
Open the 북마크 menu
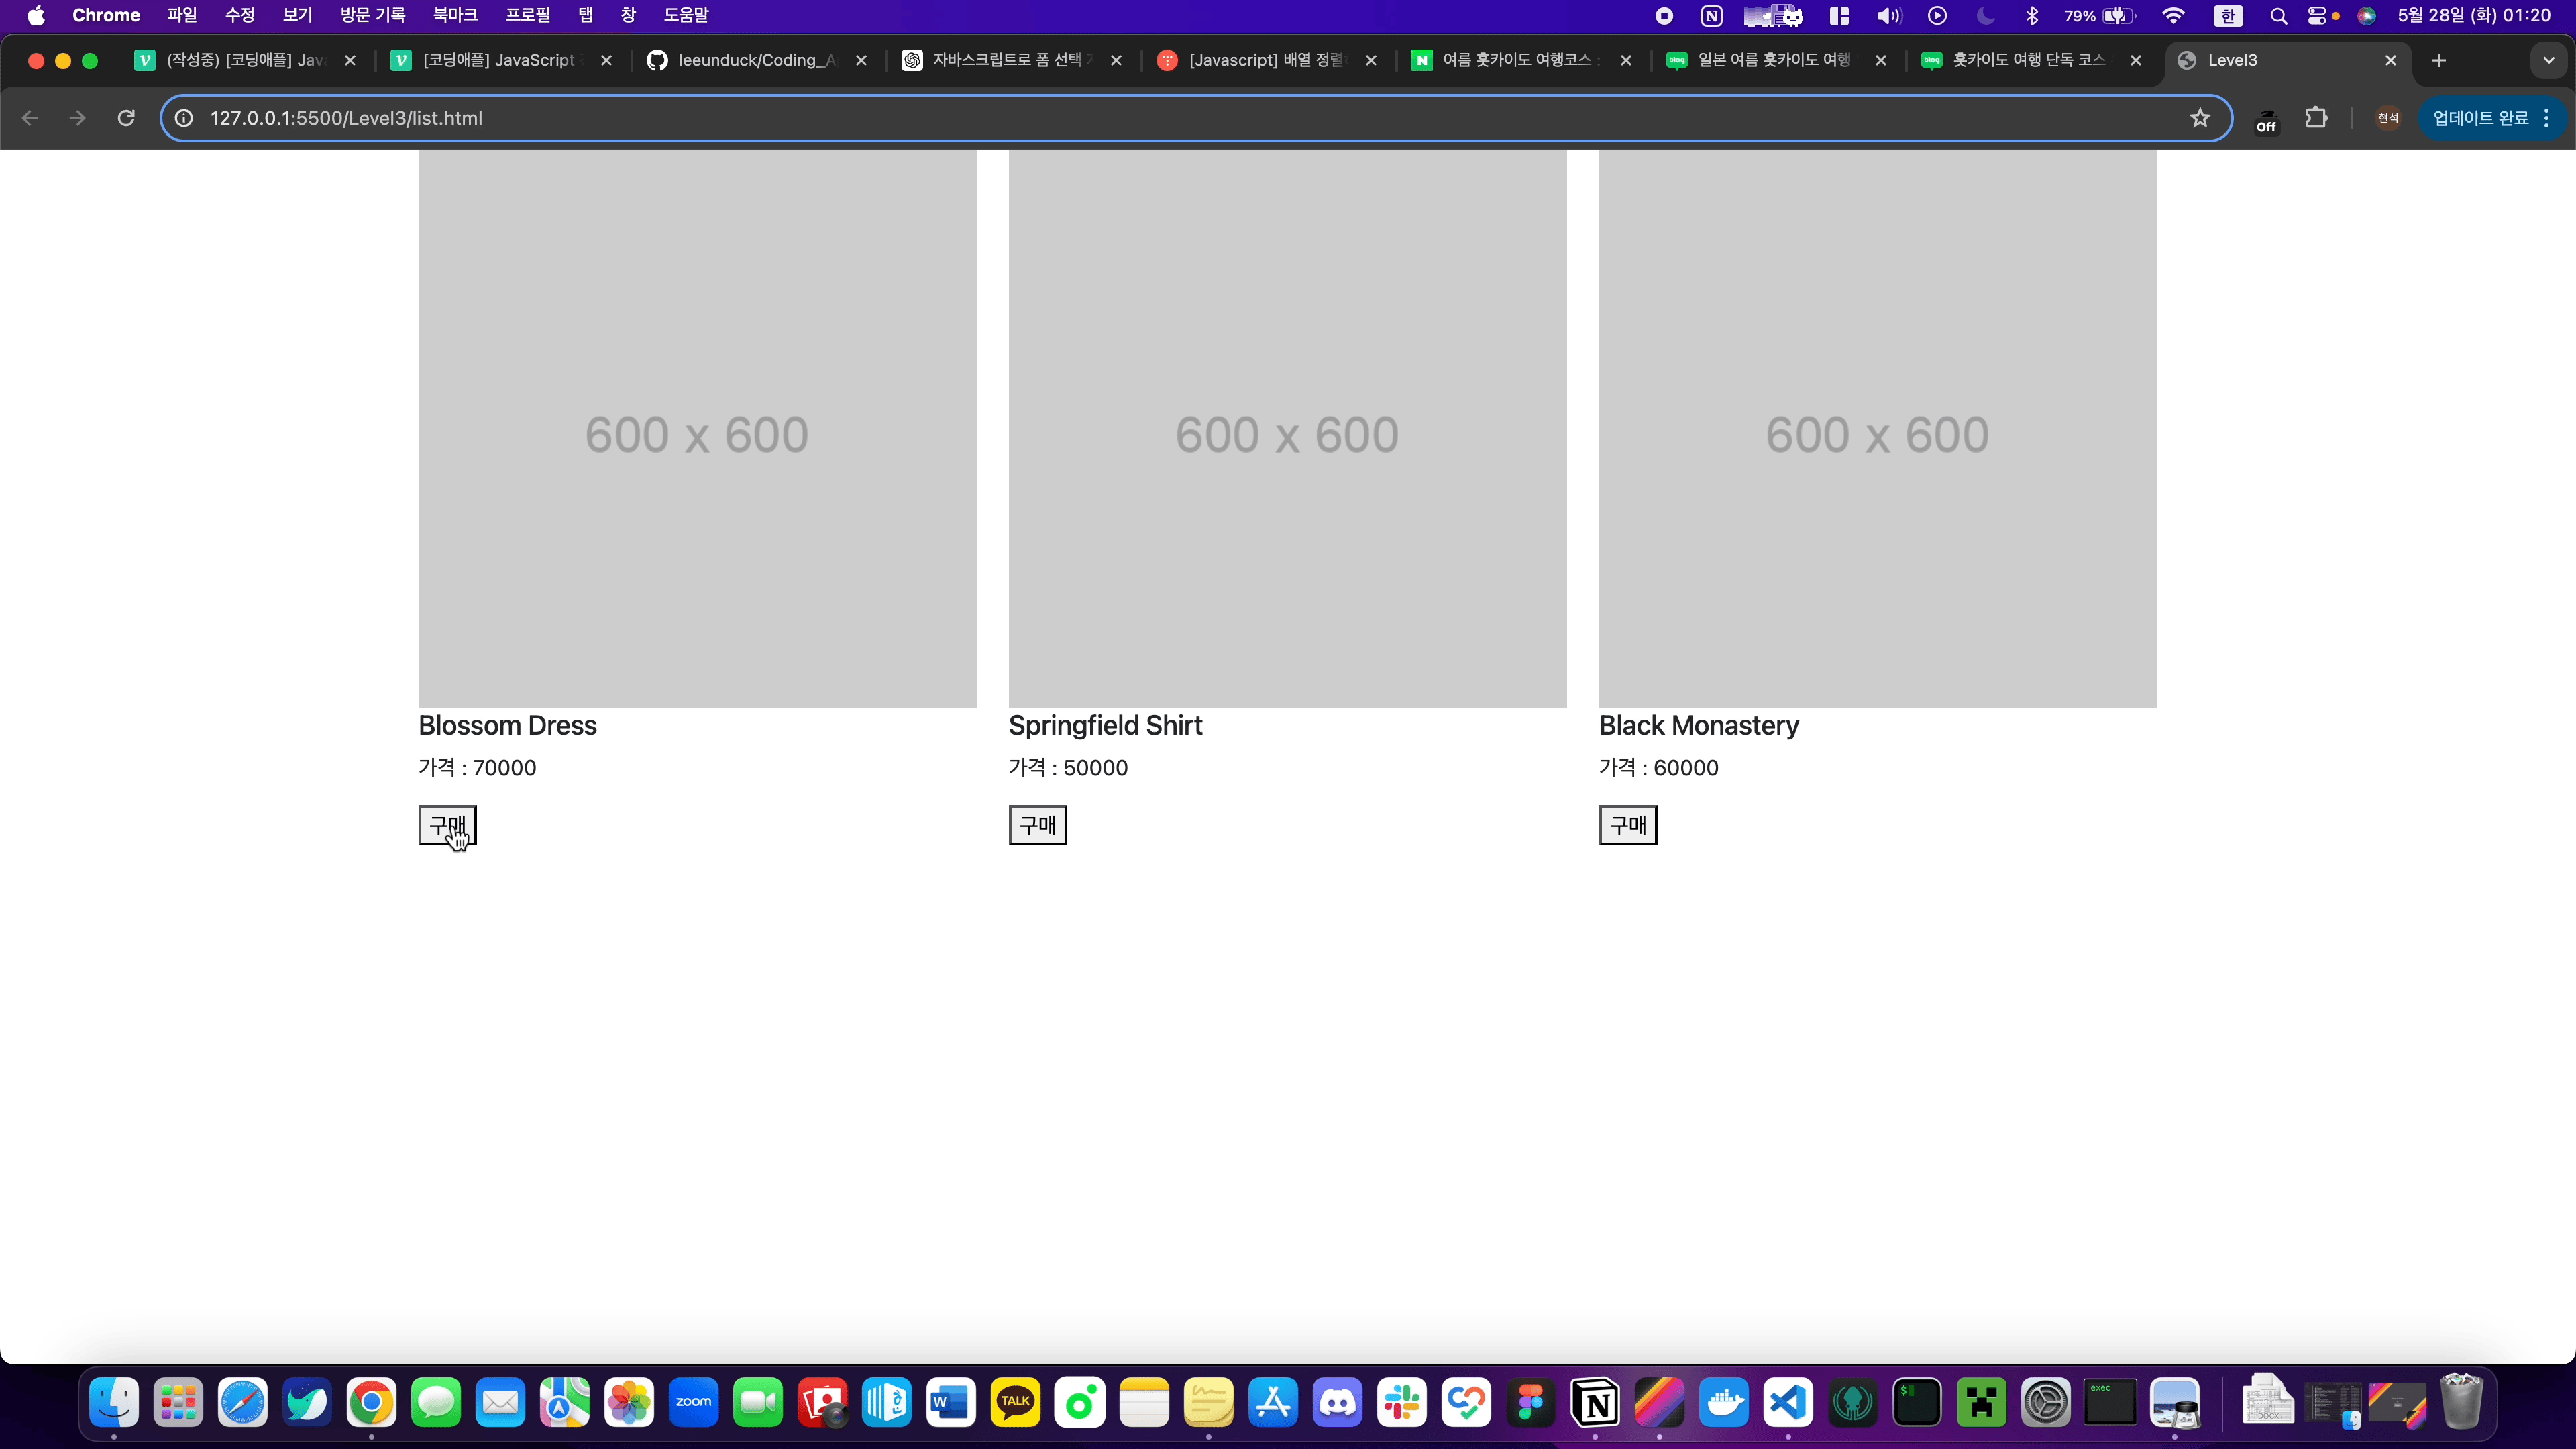[x=455, y=15]
